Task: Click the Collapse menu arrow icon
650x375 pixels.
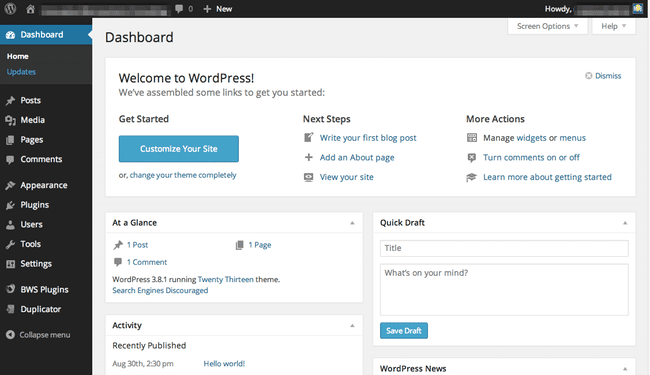Action: coord(10,335)
